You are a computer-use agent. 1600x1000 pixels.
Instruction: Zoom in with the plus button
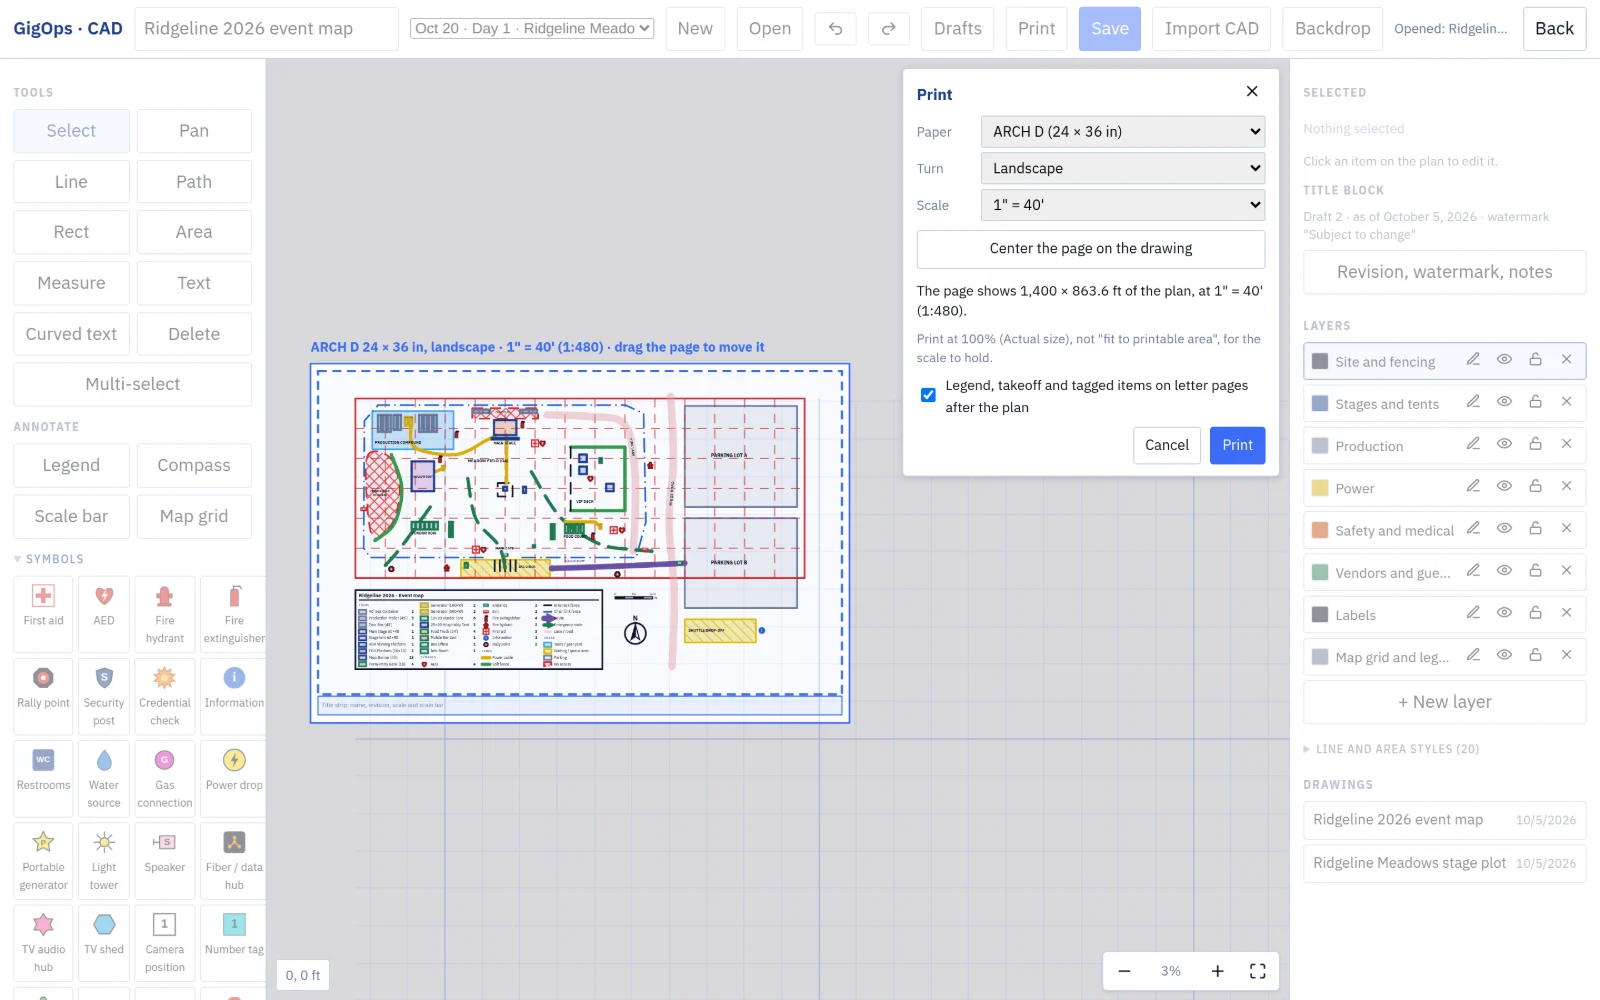1217,971
